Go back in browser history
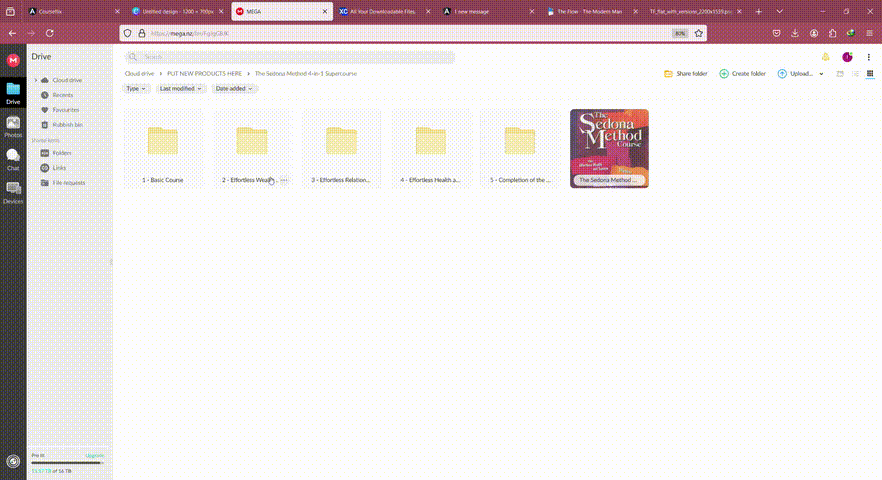 [12, 33]
